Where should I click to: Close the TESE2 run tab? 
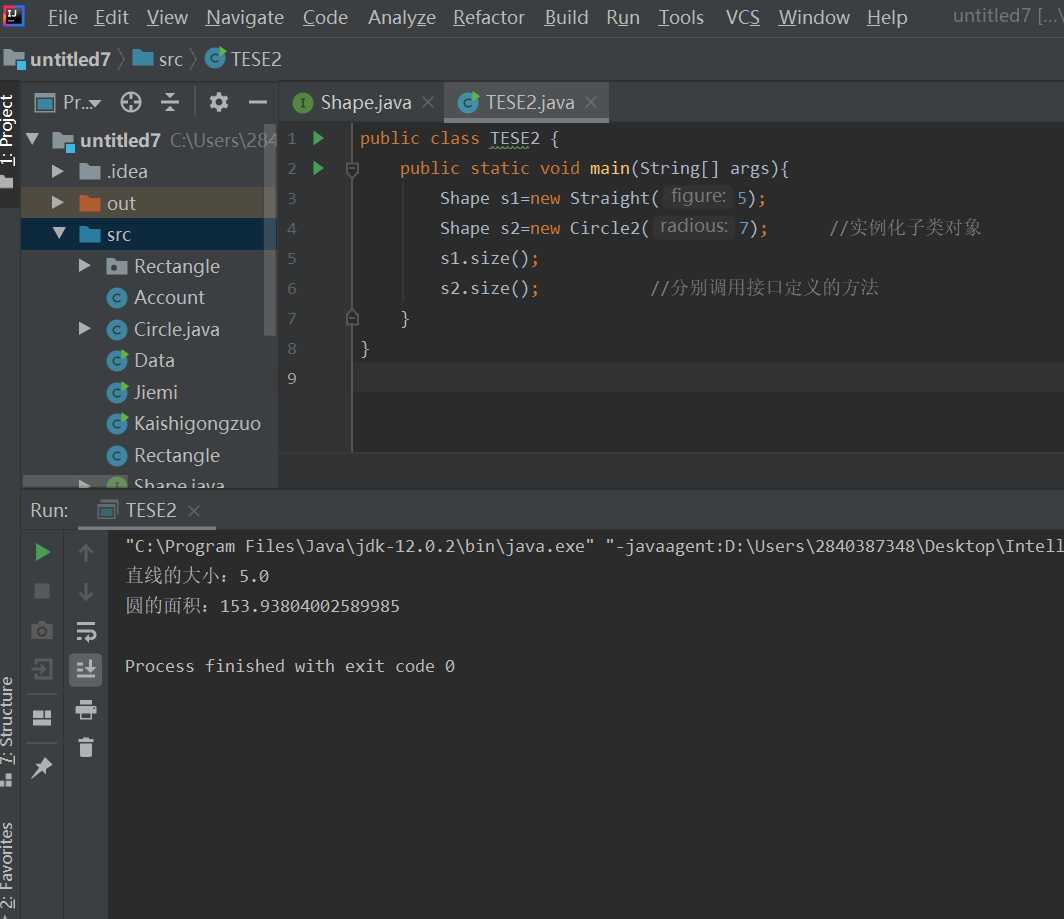click(194, 510)
